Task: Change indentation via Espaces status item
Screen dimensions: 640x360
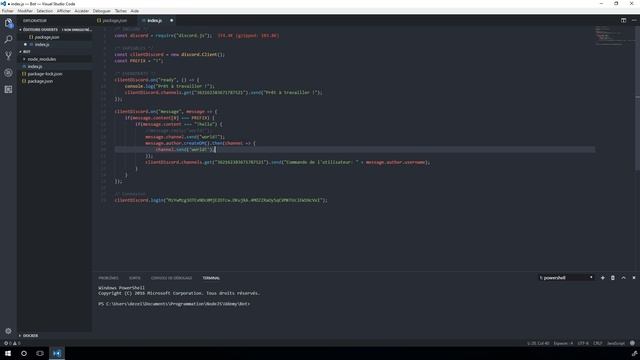Action: coord(563,343)
